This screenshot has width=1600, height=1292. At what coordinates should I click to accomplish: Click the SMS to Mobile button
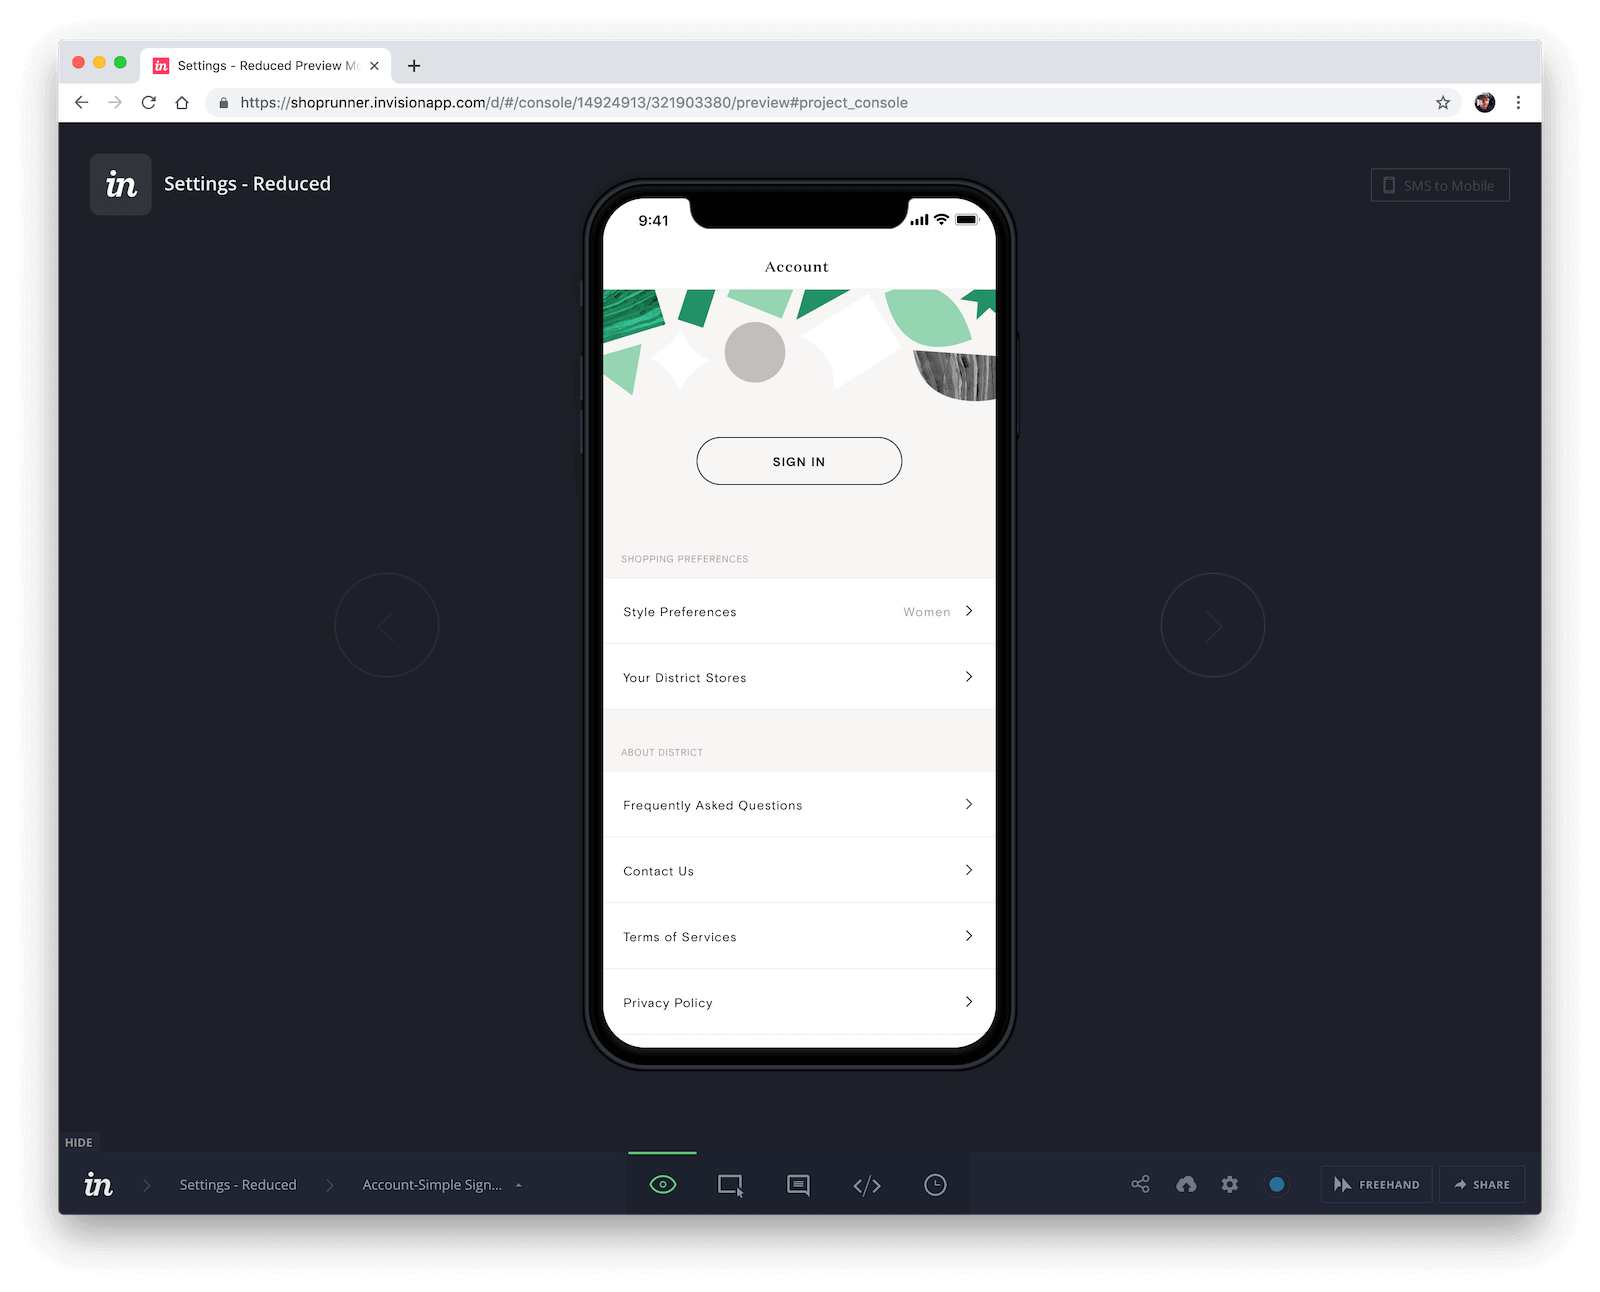[1439, 185]
